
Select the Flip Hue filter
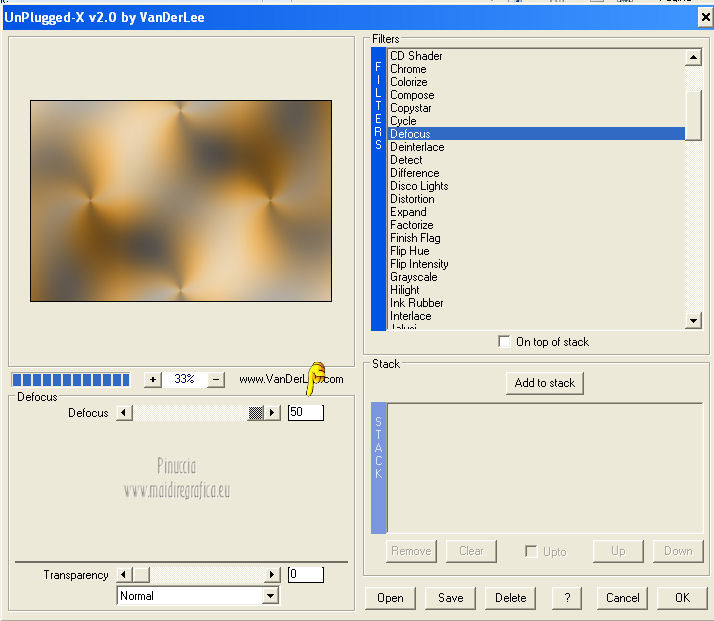click(x=536, y=251)
